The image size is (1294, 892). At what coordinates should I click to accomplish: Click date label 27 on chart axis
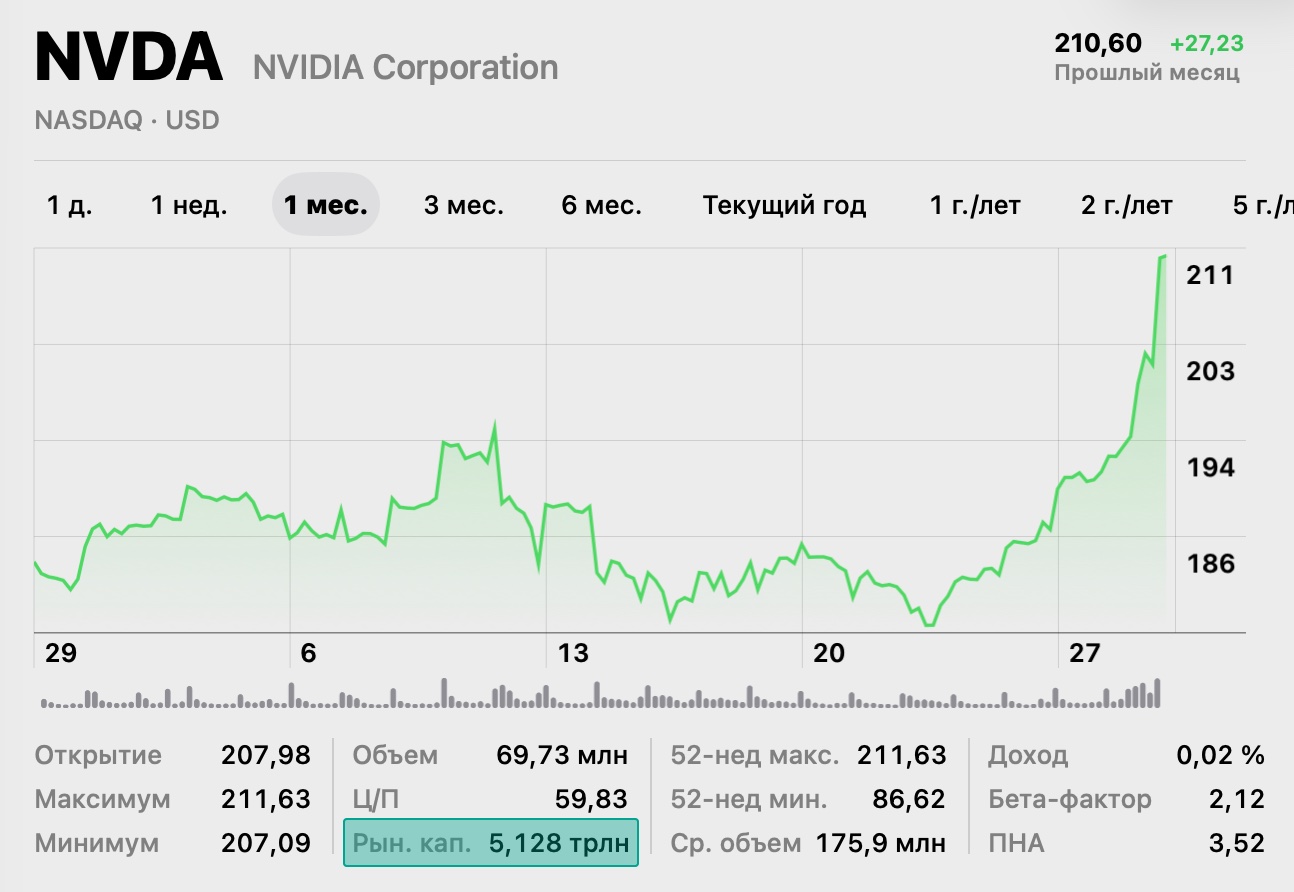pos(1084,654)
